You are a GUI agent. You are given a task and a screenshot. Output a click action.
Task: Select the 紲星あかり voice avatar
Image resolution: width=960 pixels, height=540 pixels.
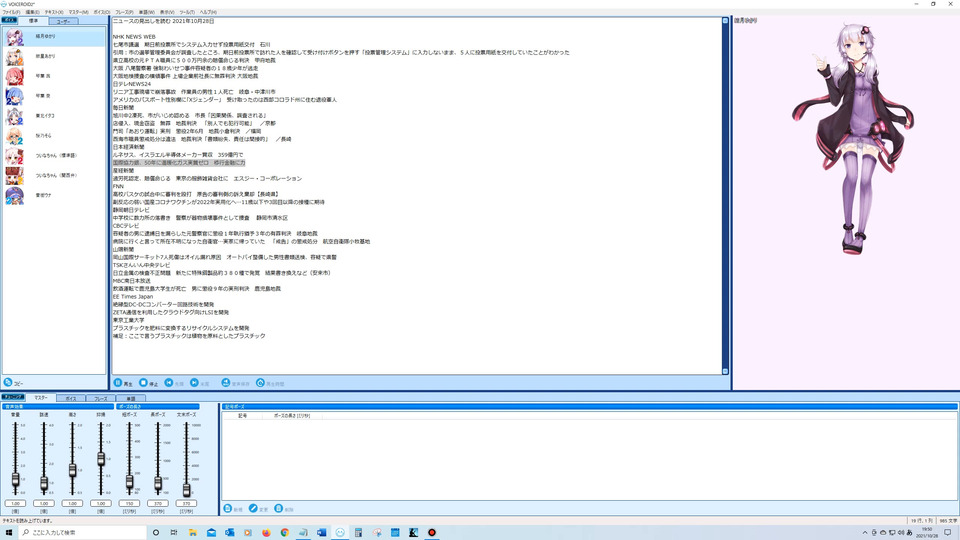coord(14,56)
